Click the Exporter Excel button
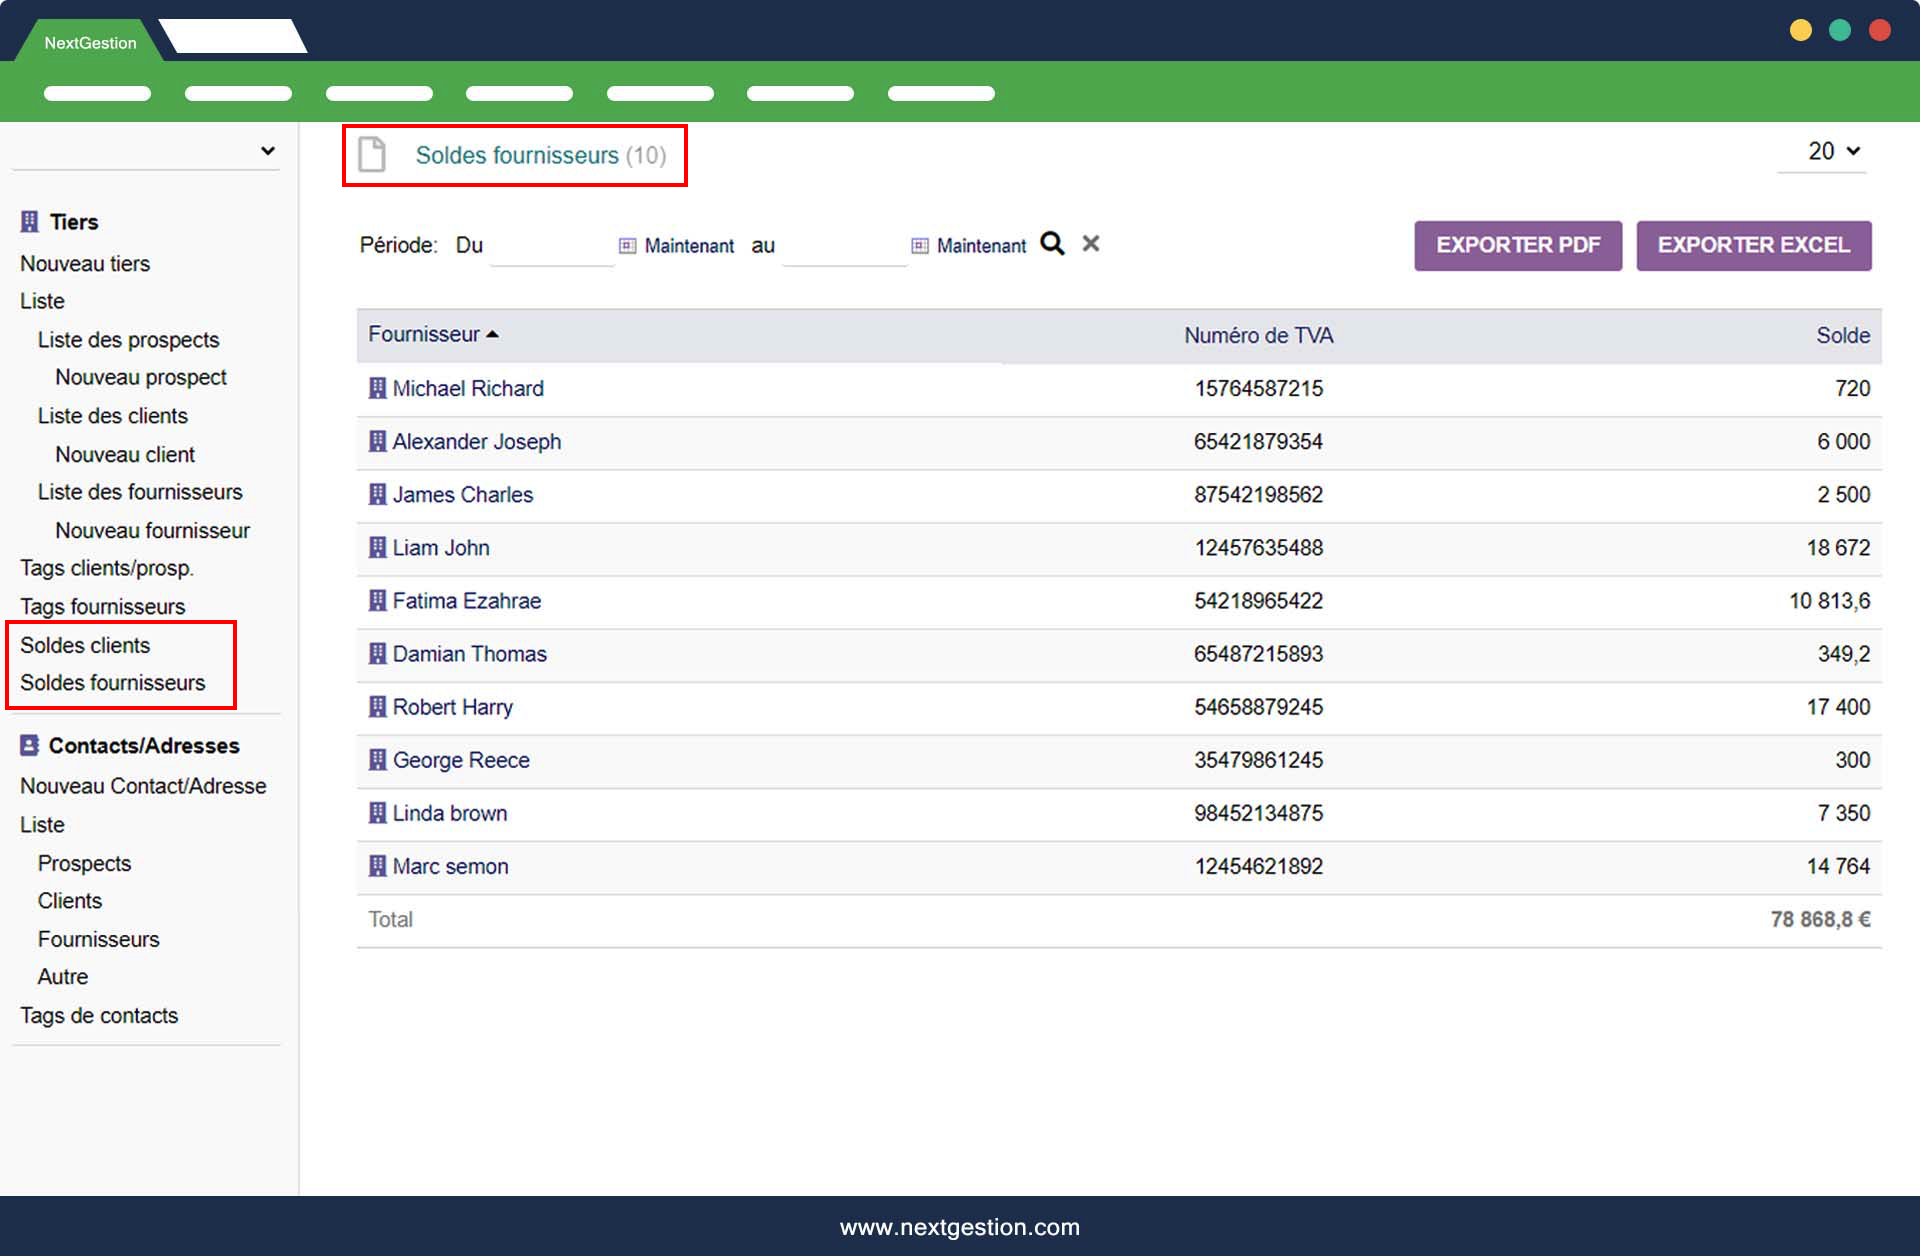This screenshot has width=1920, height=1256. [x=1753, y=245]
